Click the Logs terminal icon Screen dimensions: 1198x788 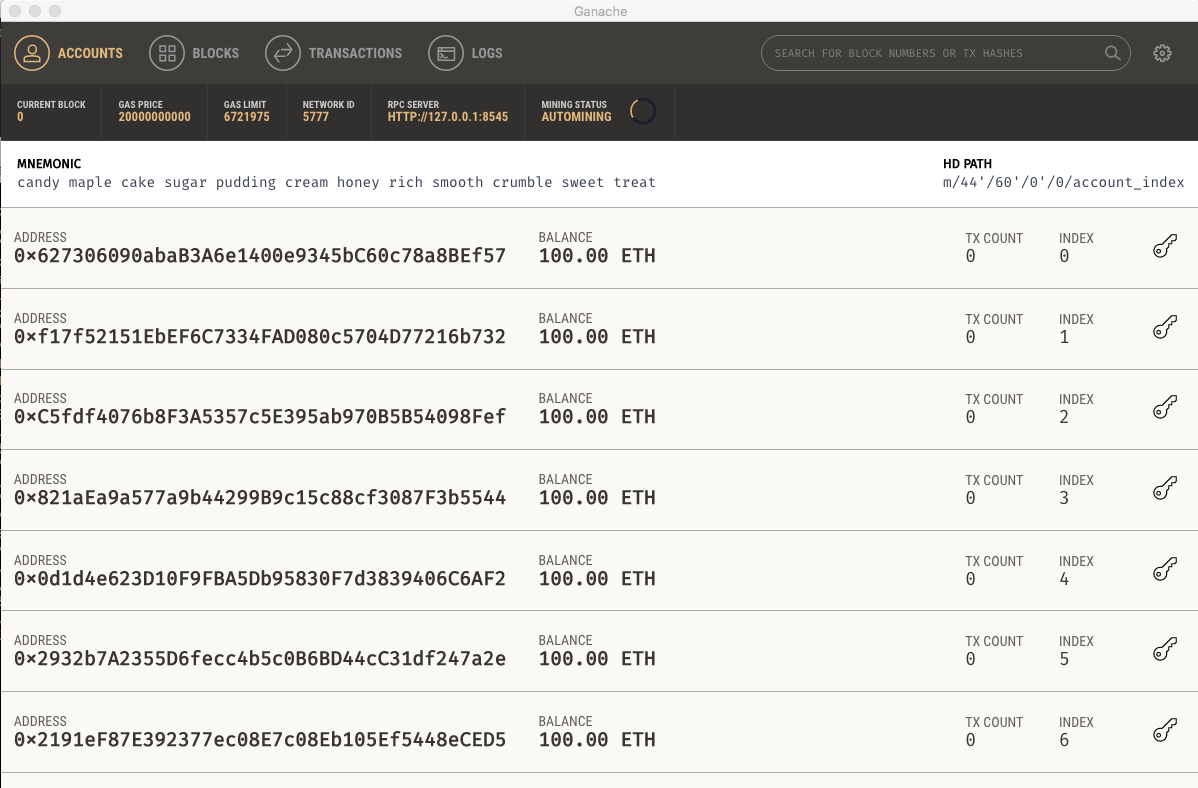pyautogui.click(x=445, y=53)
